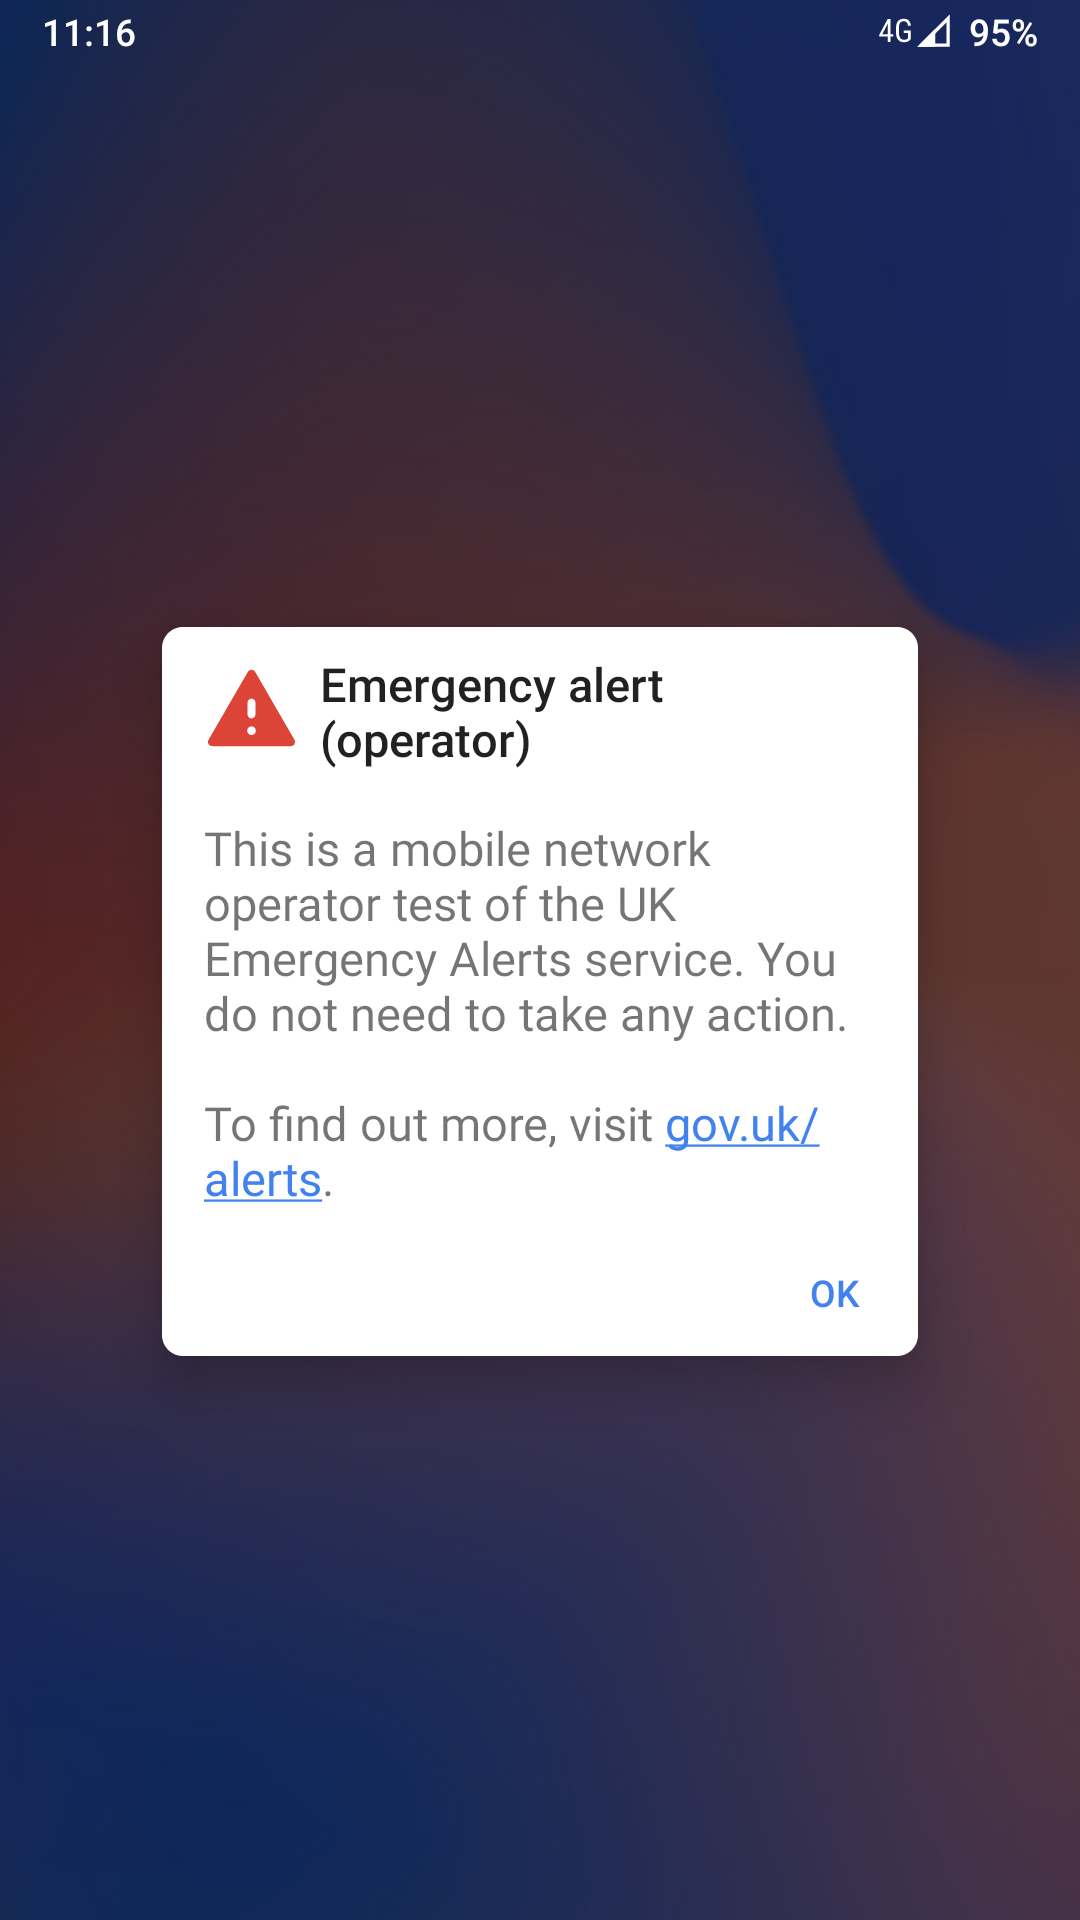Tap the signal strength icon

(x=935, y=32)
